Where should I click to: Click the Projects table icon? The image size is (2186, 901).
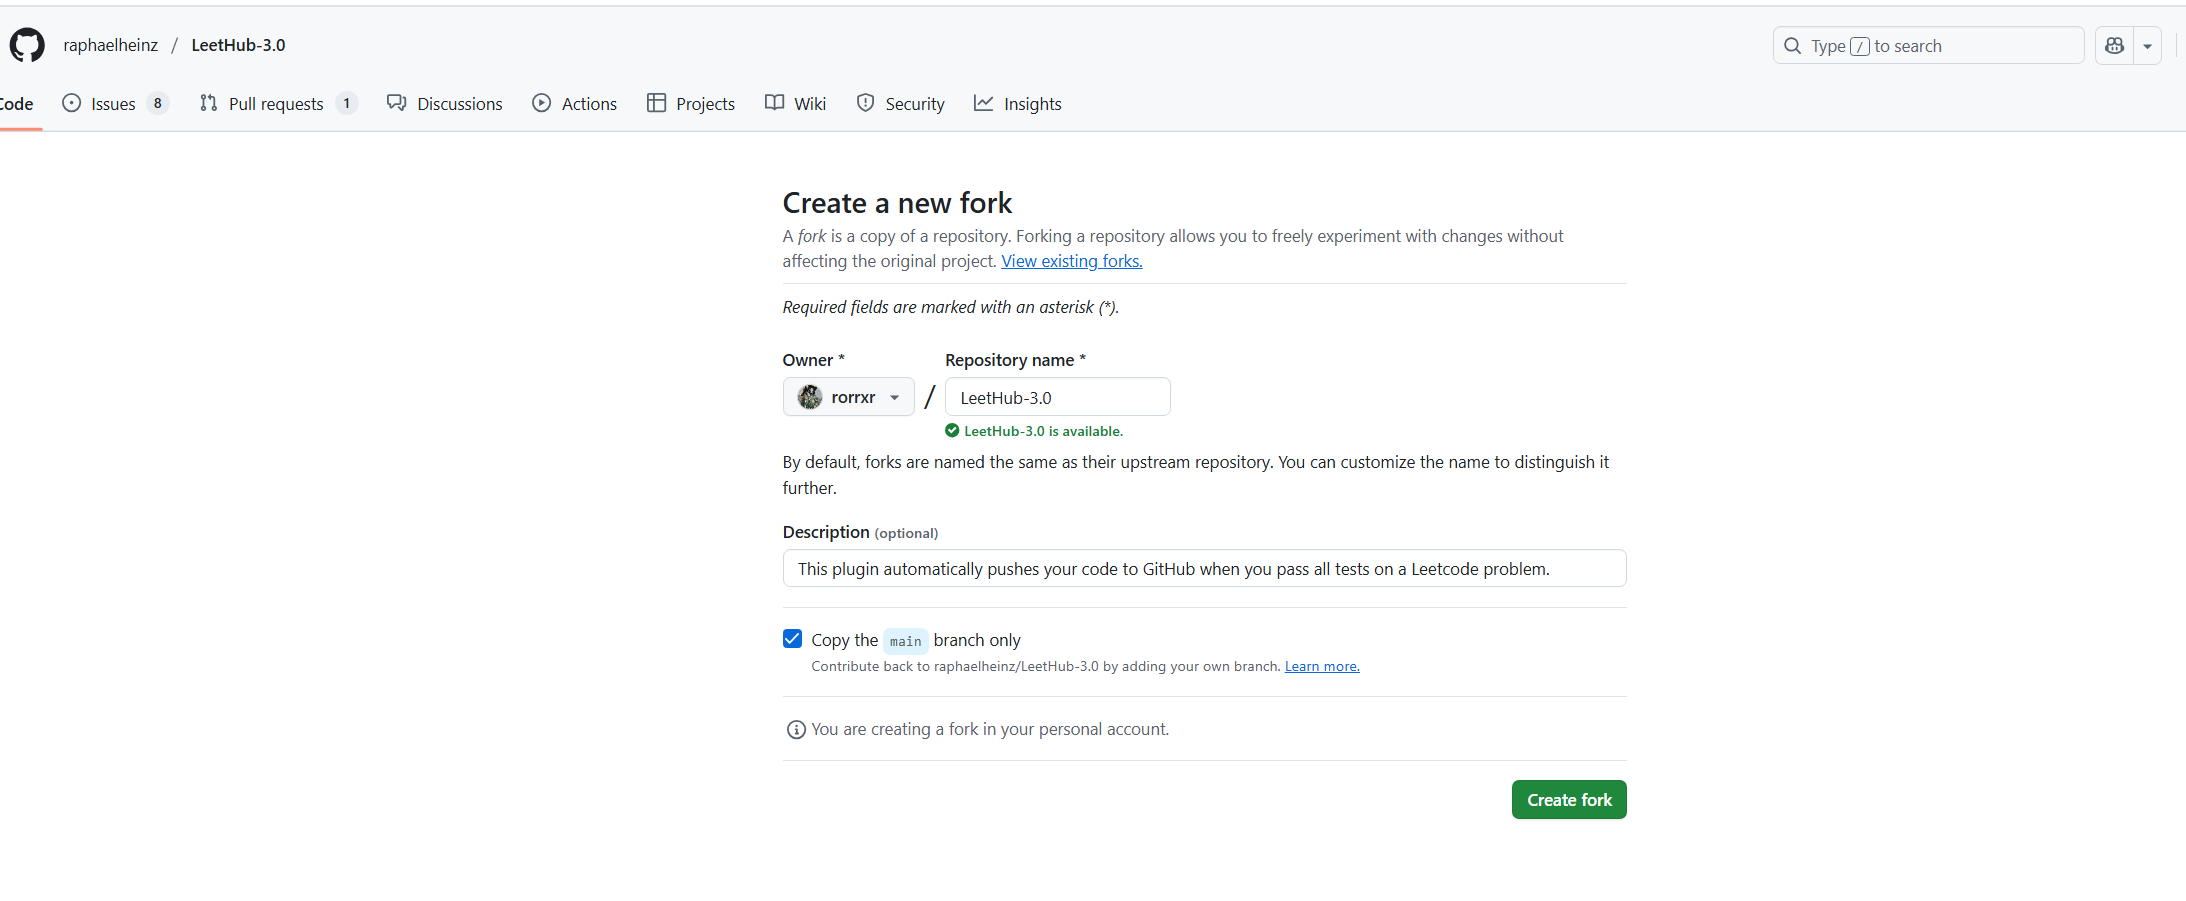point(656,103)
